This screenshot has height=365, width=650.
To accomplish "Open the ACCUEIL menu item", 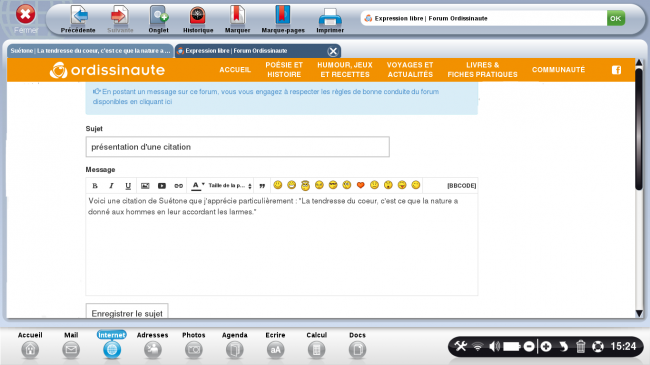I will (x=235, y=70).
